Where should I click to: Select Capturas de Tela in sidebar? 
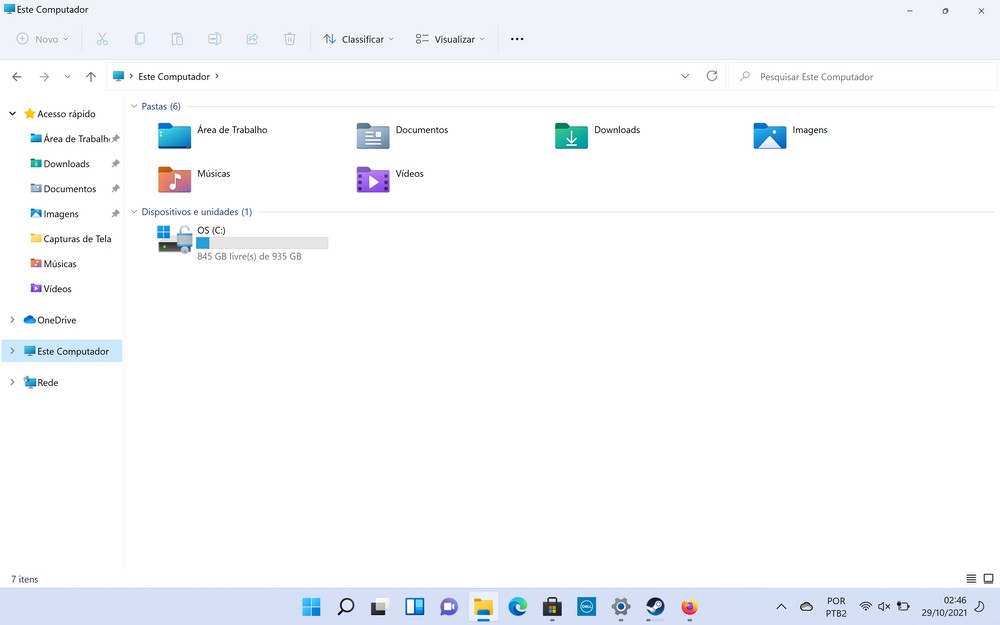(x=77, y=239)
